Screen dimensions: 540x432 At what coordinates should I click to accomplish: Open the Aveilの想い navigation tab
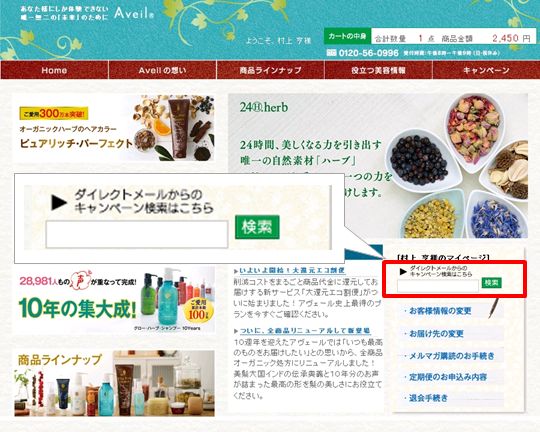click(x=162, y=70)
